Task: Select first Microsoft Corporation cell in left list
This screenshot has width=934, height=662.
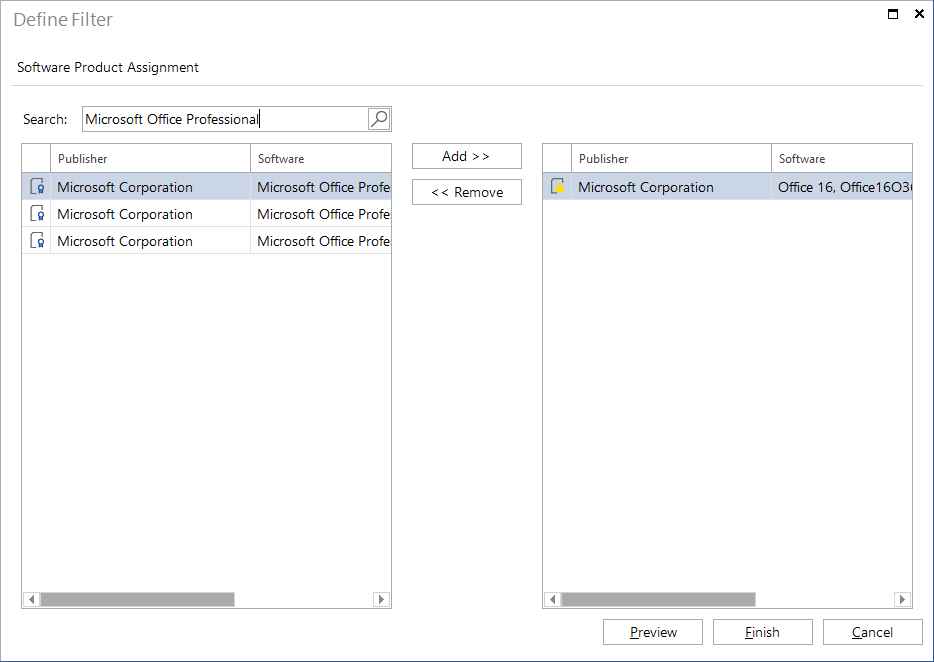Action: [x=151, y=187]
